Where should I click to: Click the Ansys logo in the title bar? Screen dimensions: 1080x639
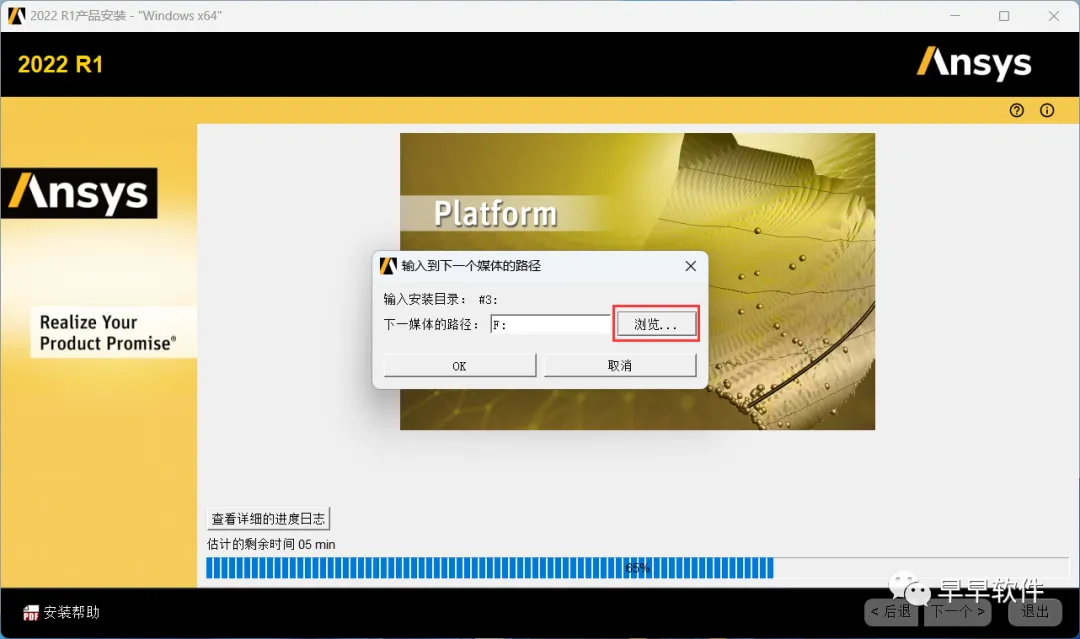17,16
